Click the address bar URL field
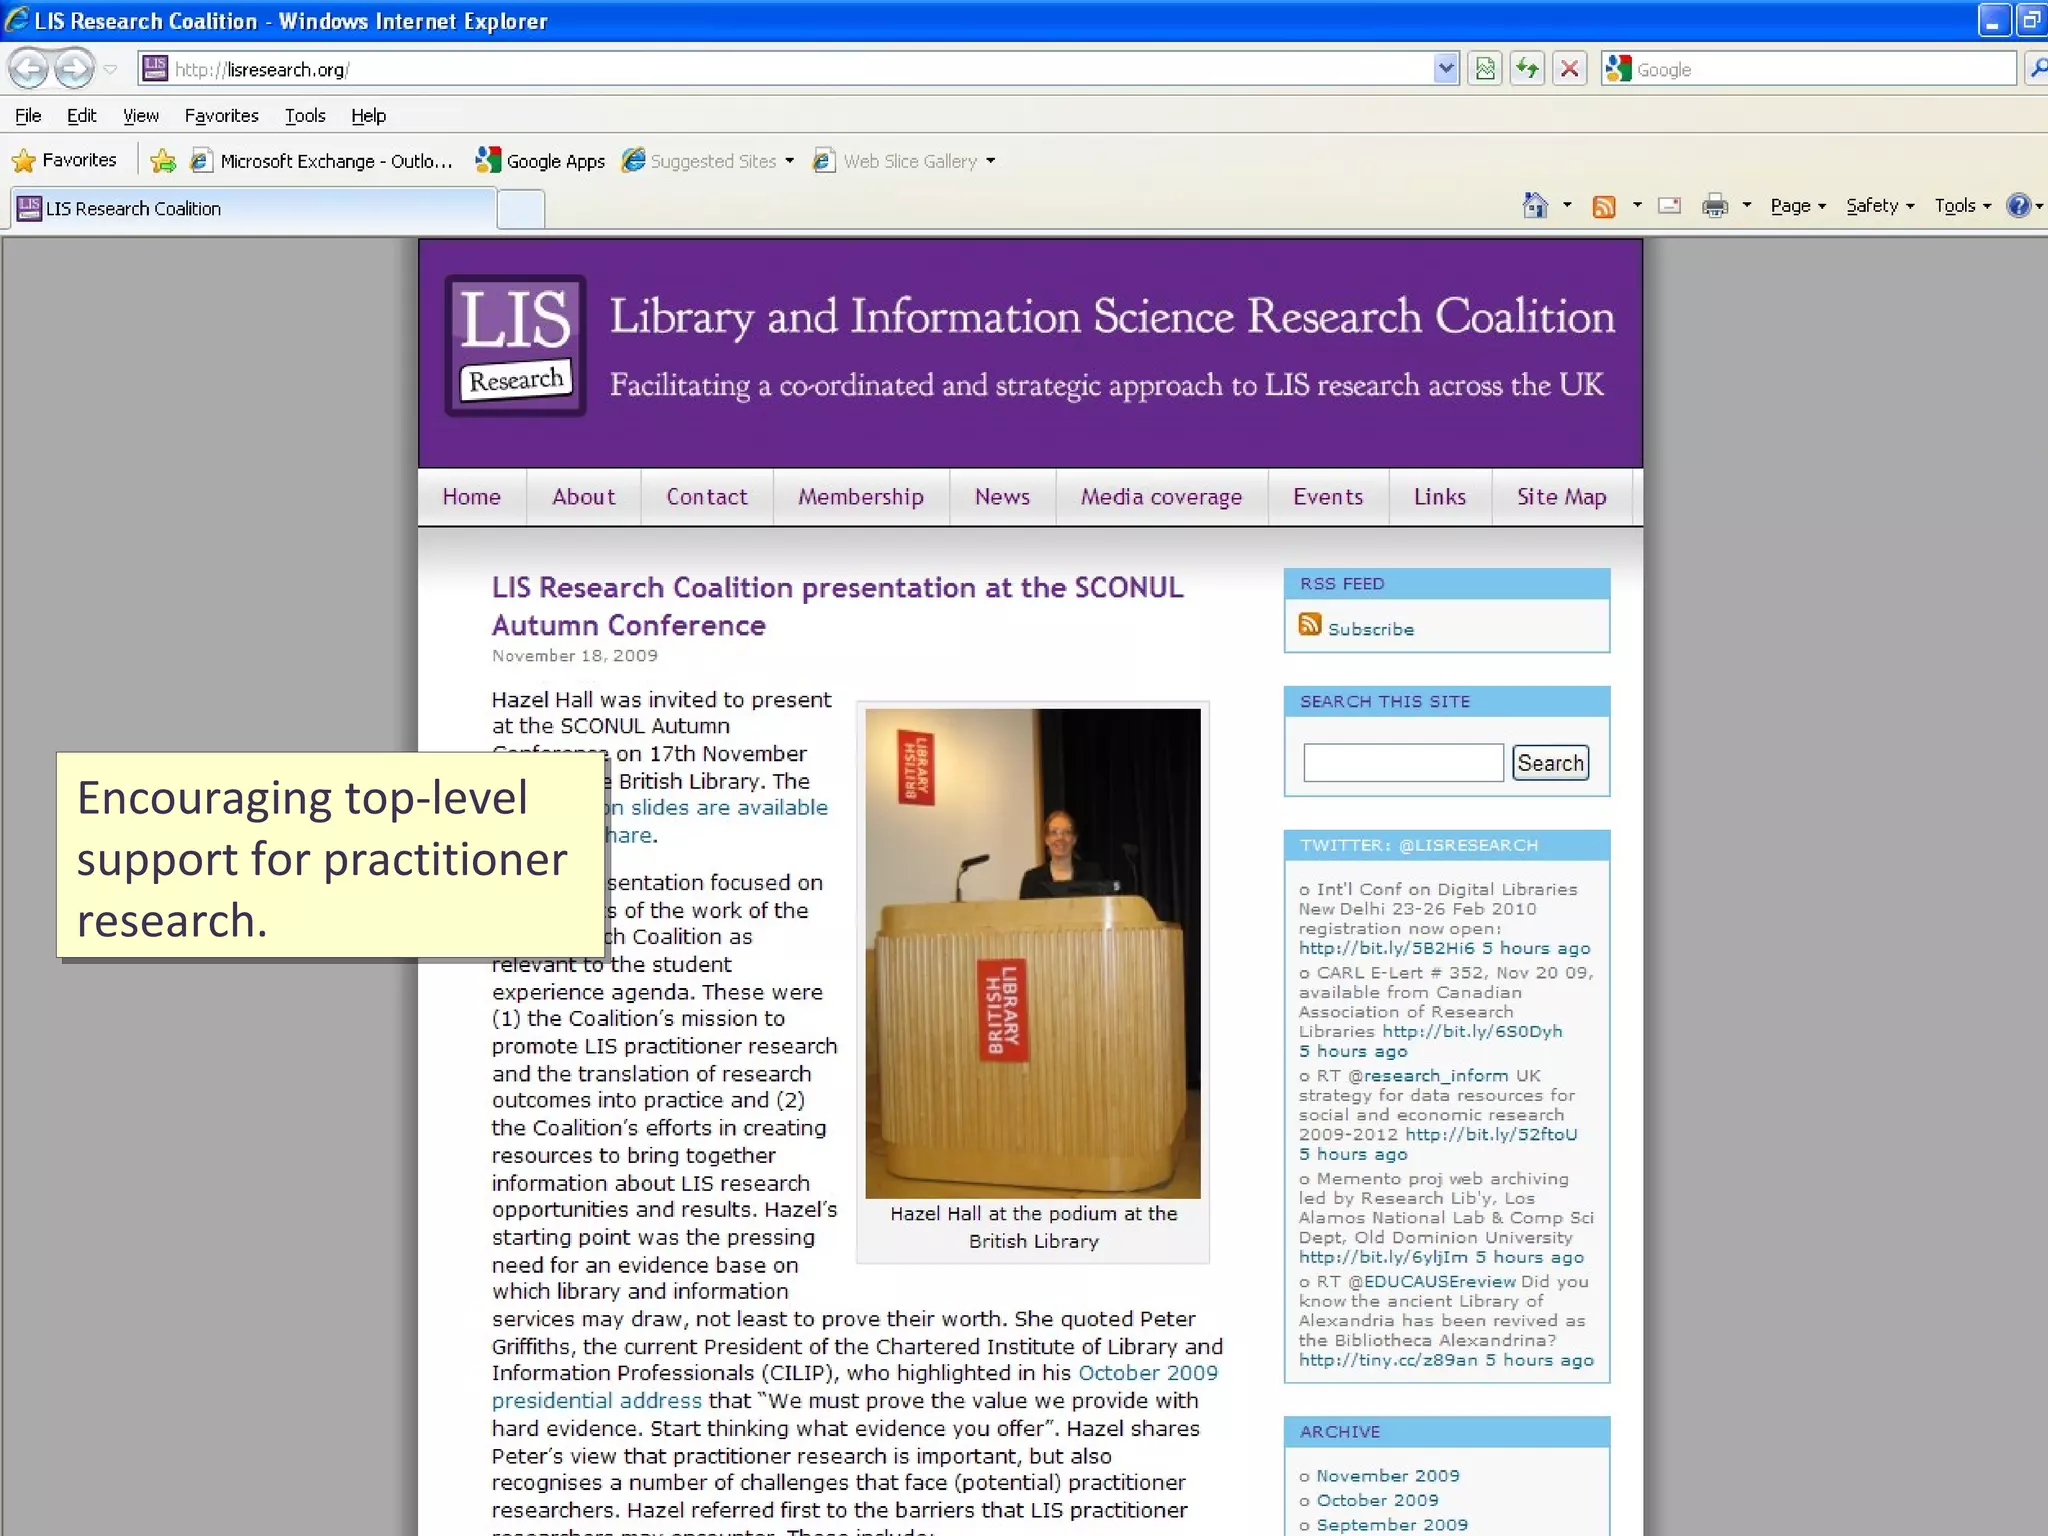The height and width of the screenshot is (1536, 2048). (790, 69)
